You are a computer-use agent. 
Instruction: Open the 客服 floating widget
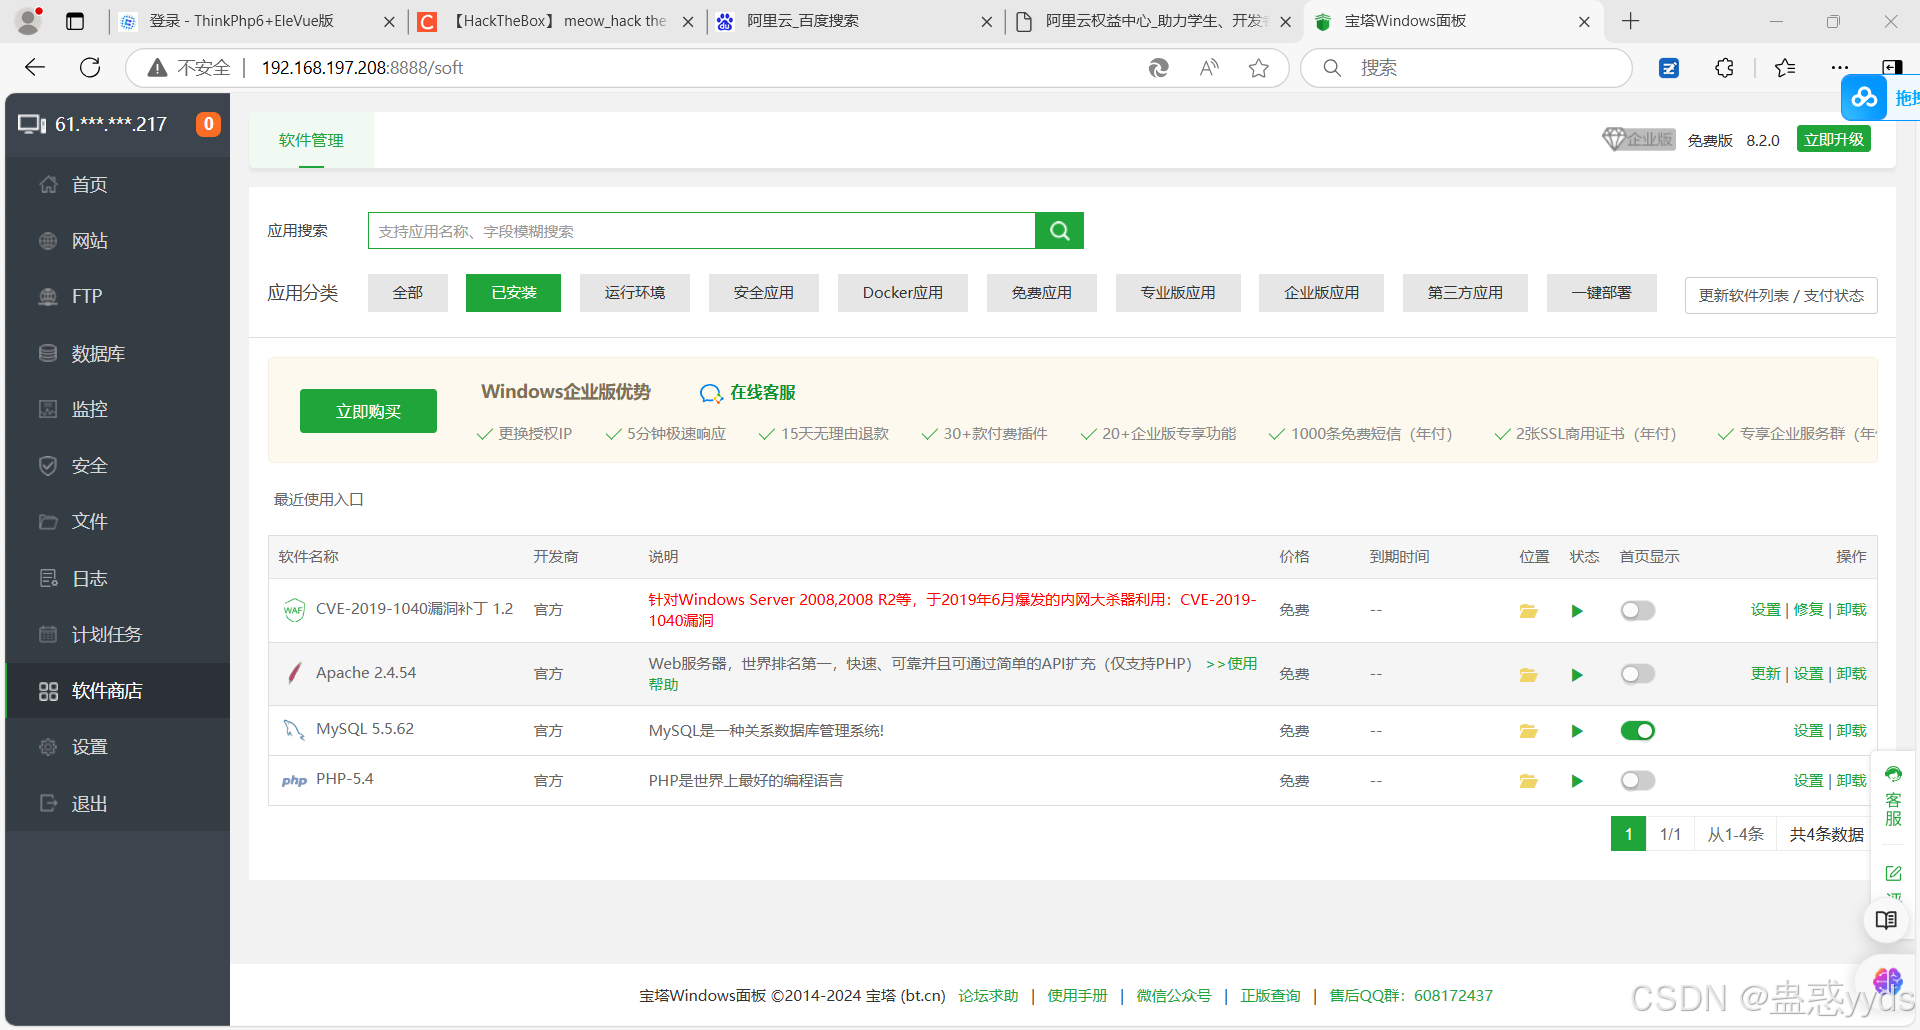(x=1893, y=797)
